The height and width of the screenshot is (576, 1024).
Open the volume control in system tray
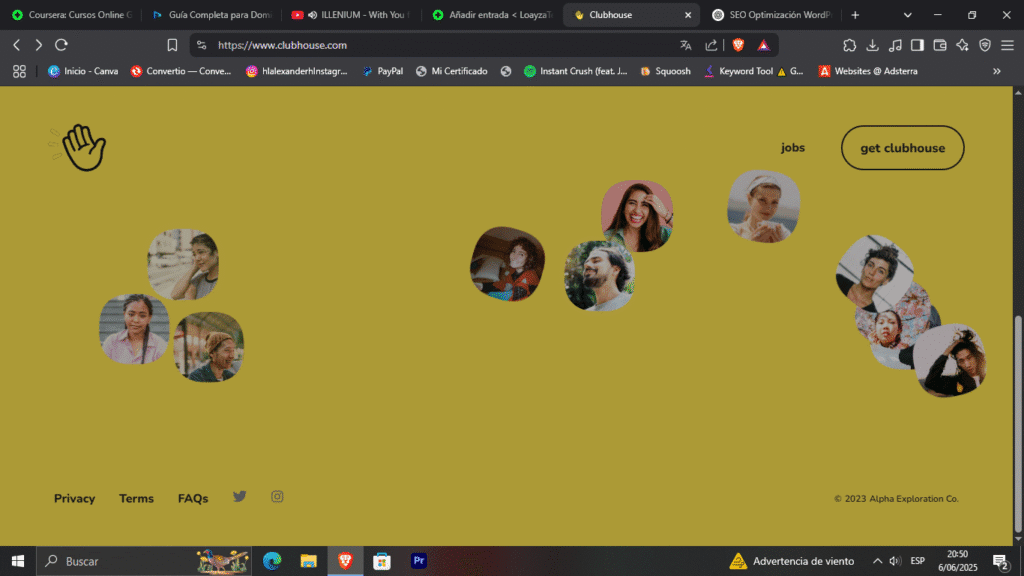(895, 561)
